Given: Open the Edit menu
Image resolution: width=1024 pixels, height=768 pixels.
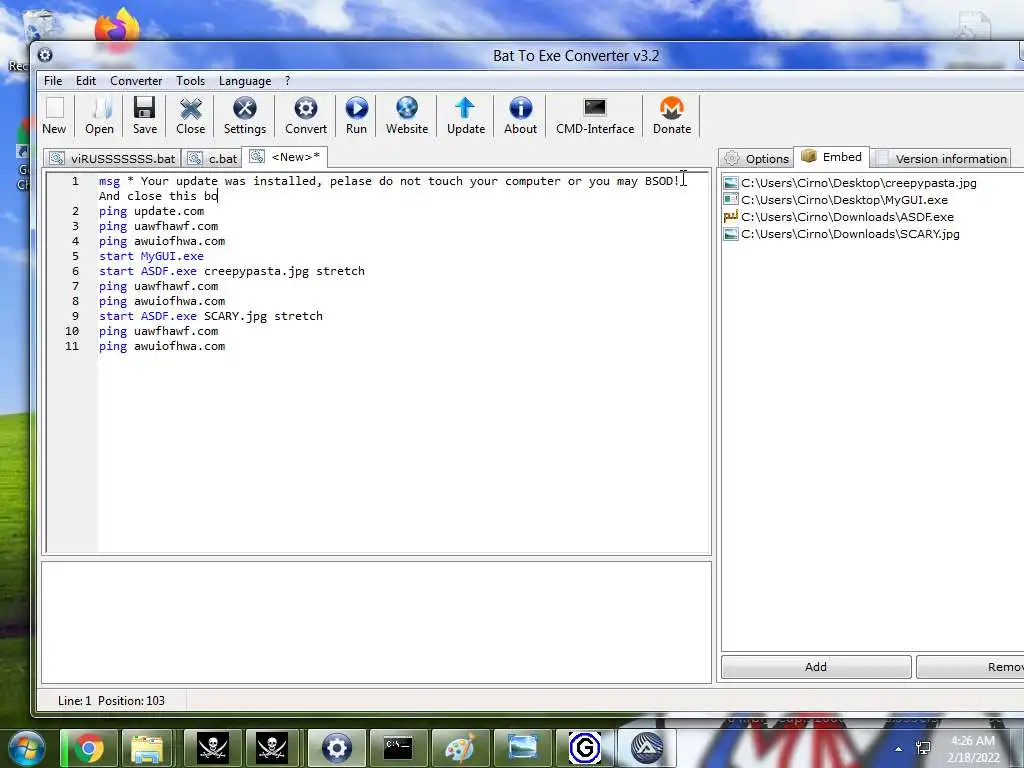Looking at the screenshot, I should coord(86,81).
